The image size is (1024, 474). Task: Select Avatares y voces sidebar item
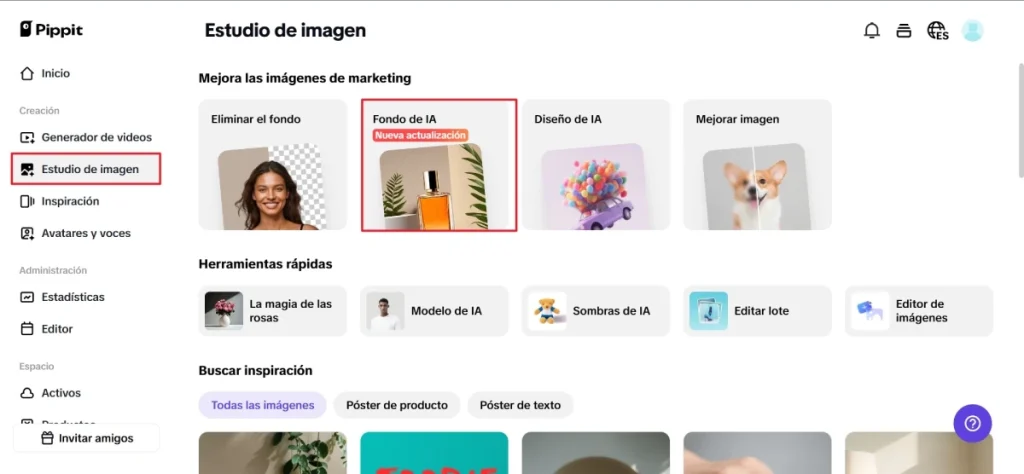86,233
